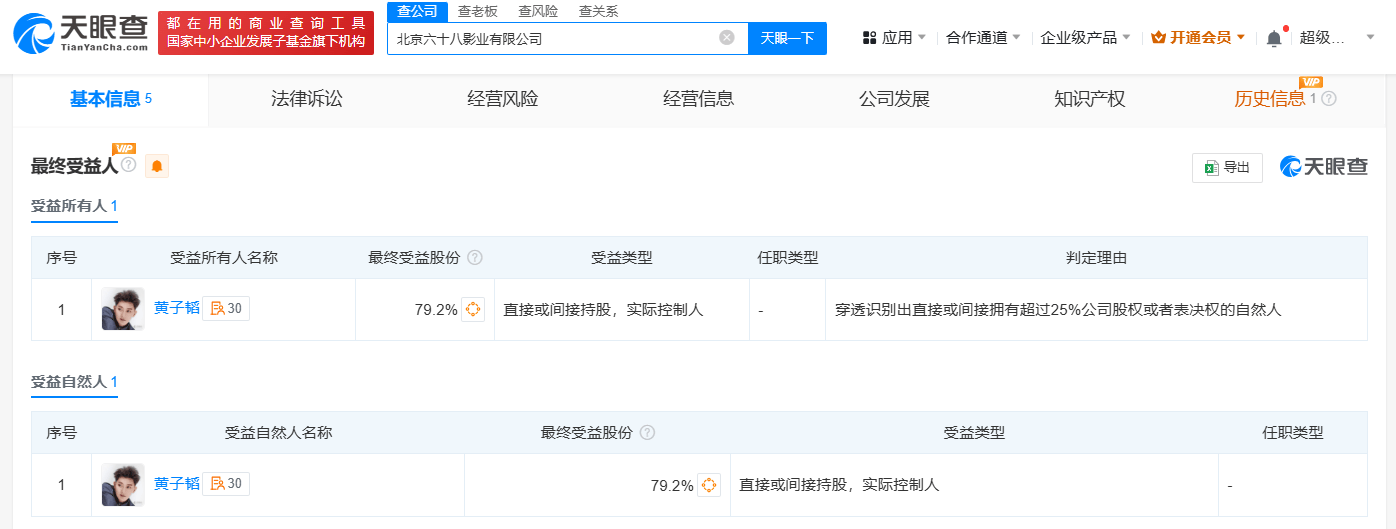Click the orange alert bell beside 最终受益人

(157, 166)
